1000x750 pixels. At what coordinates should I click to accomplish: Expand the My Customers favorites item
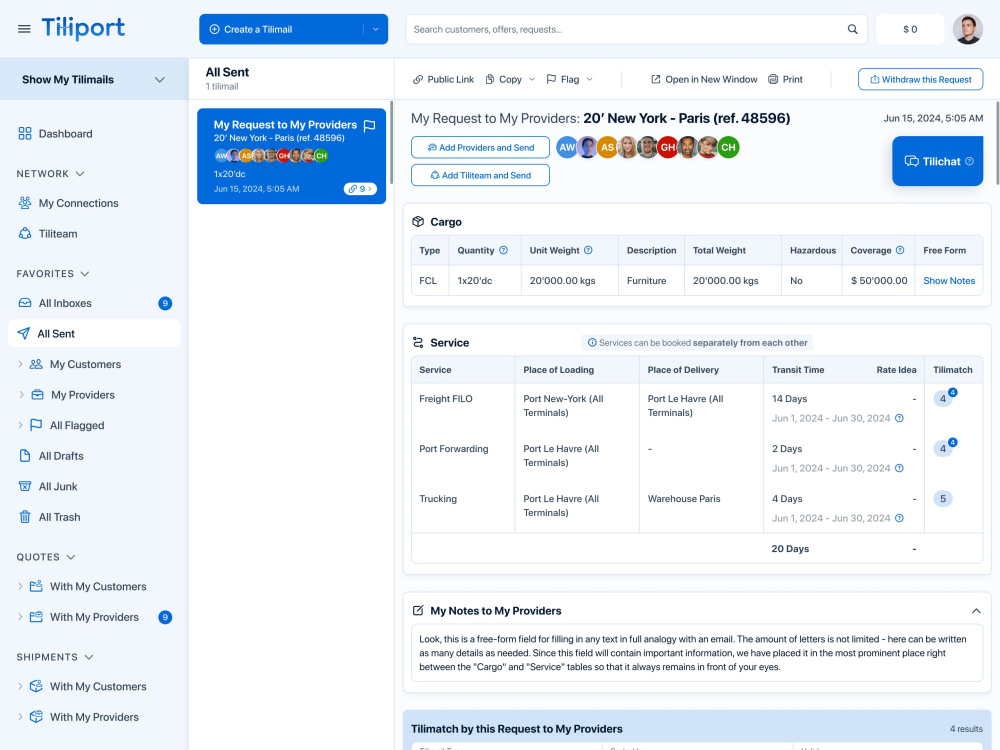click(x=20, y=364)
